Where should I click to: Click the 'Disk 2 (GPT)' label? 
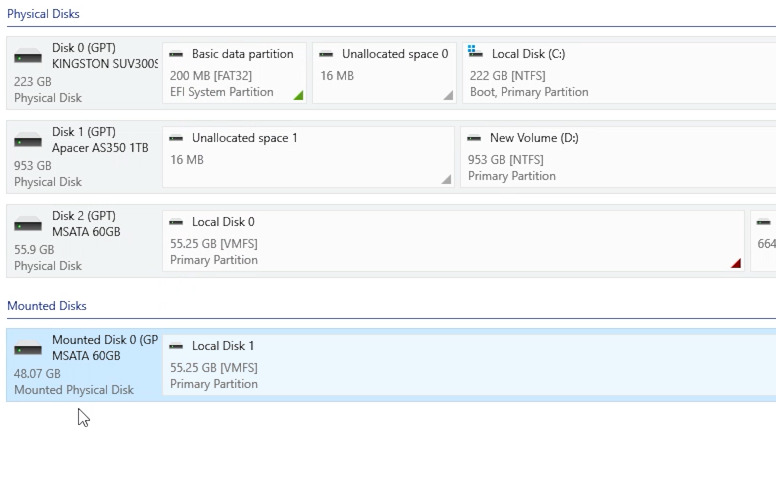[x=84, y=216]
